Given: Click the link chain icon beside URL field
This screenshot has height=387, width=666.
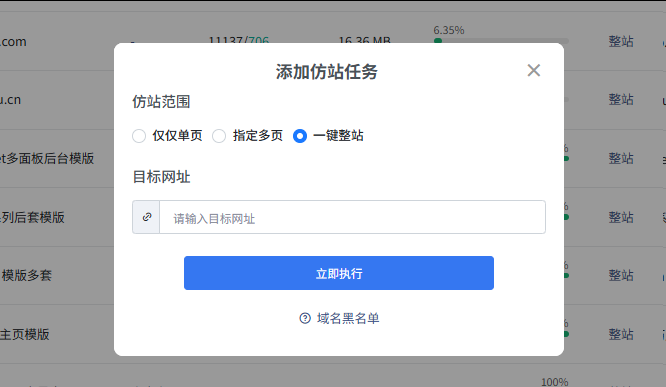Looking at the screenshot, I should [147, 217].
